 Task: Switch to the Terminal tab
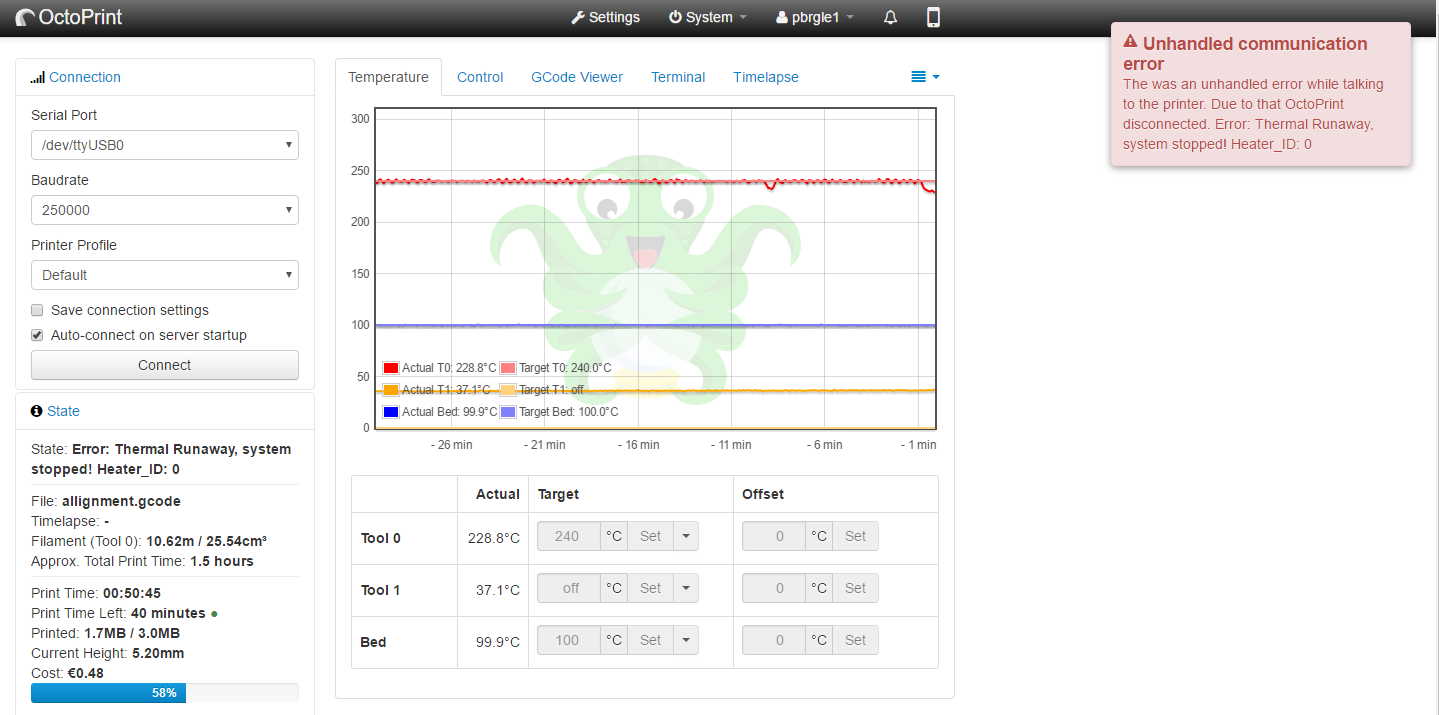point(678,77)
